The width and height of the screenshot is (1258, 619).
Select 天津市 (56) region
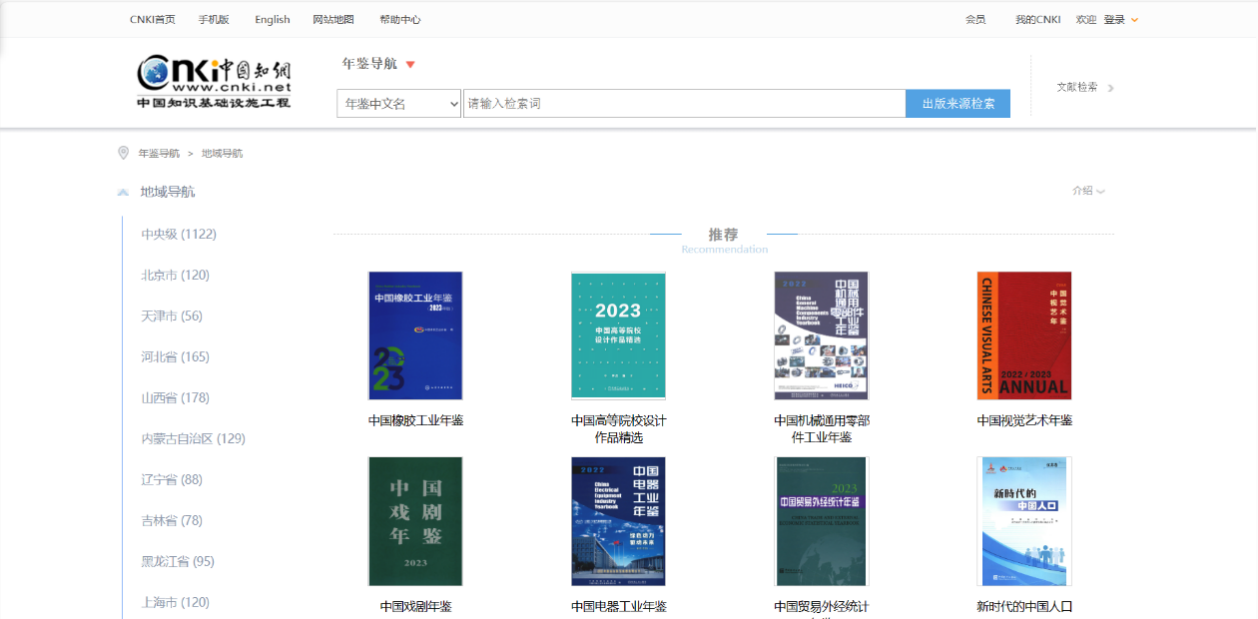tap(172, 316)
